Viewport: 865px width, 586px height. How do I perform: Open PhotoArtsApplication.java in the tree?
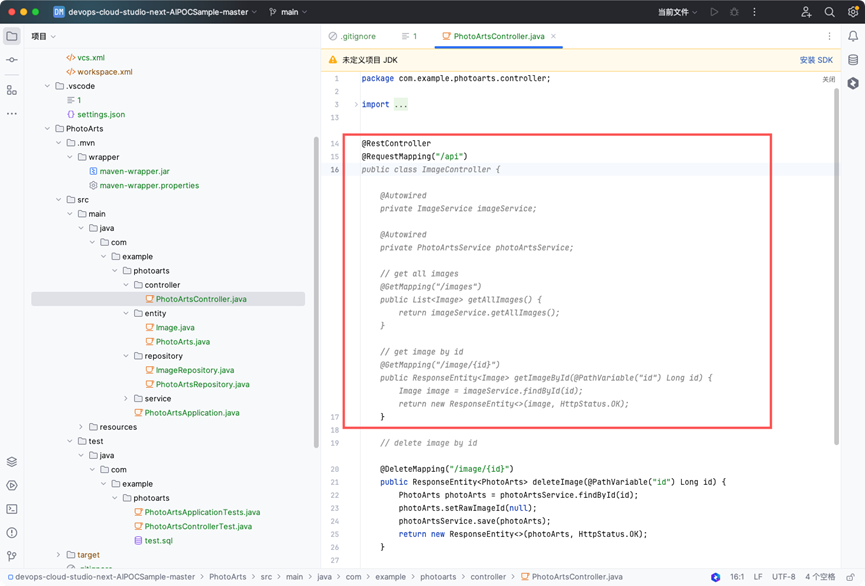pos(187,413)
